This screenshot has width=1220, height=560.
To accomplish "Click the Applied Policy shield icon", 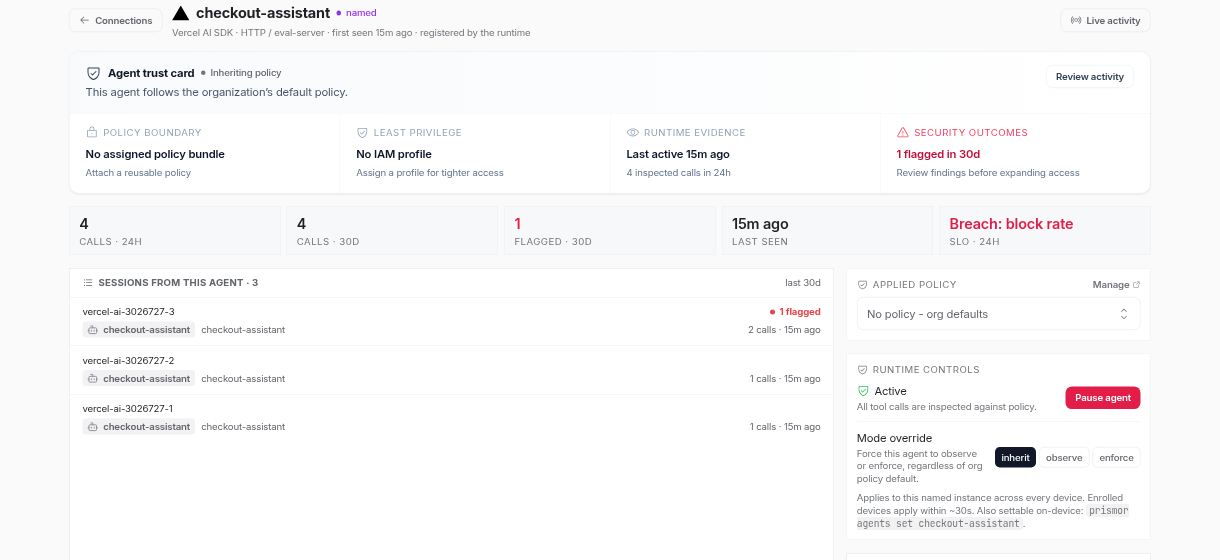I will (862, 285).
